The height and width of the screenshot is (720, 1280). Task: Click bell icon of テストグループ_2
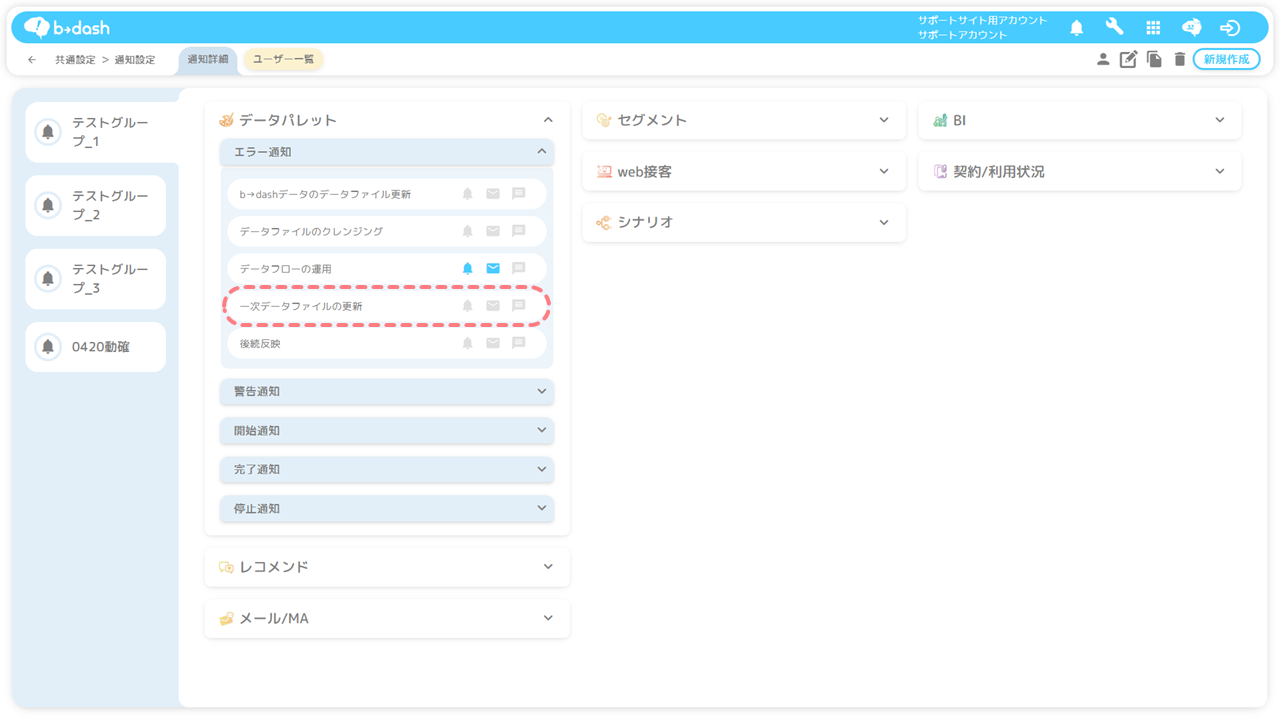coord(48,205)
